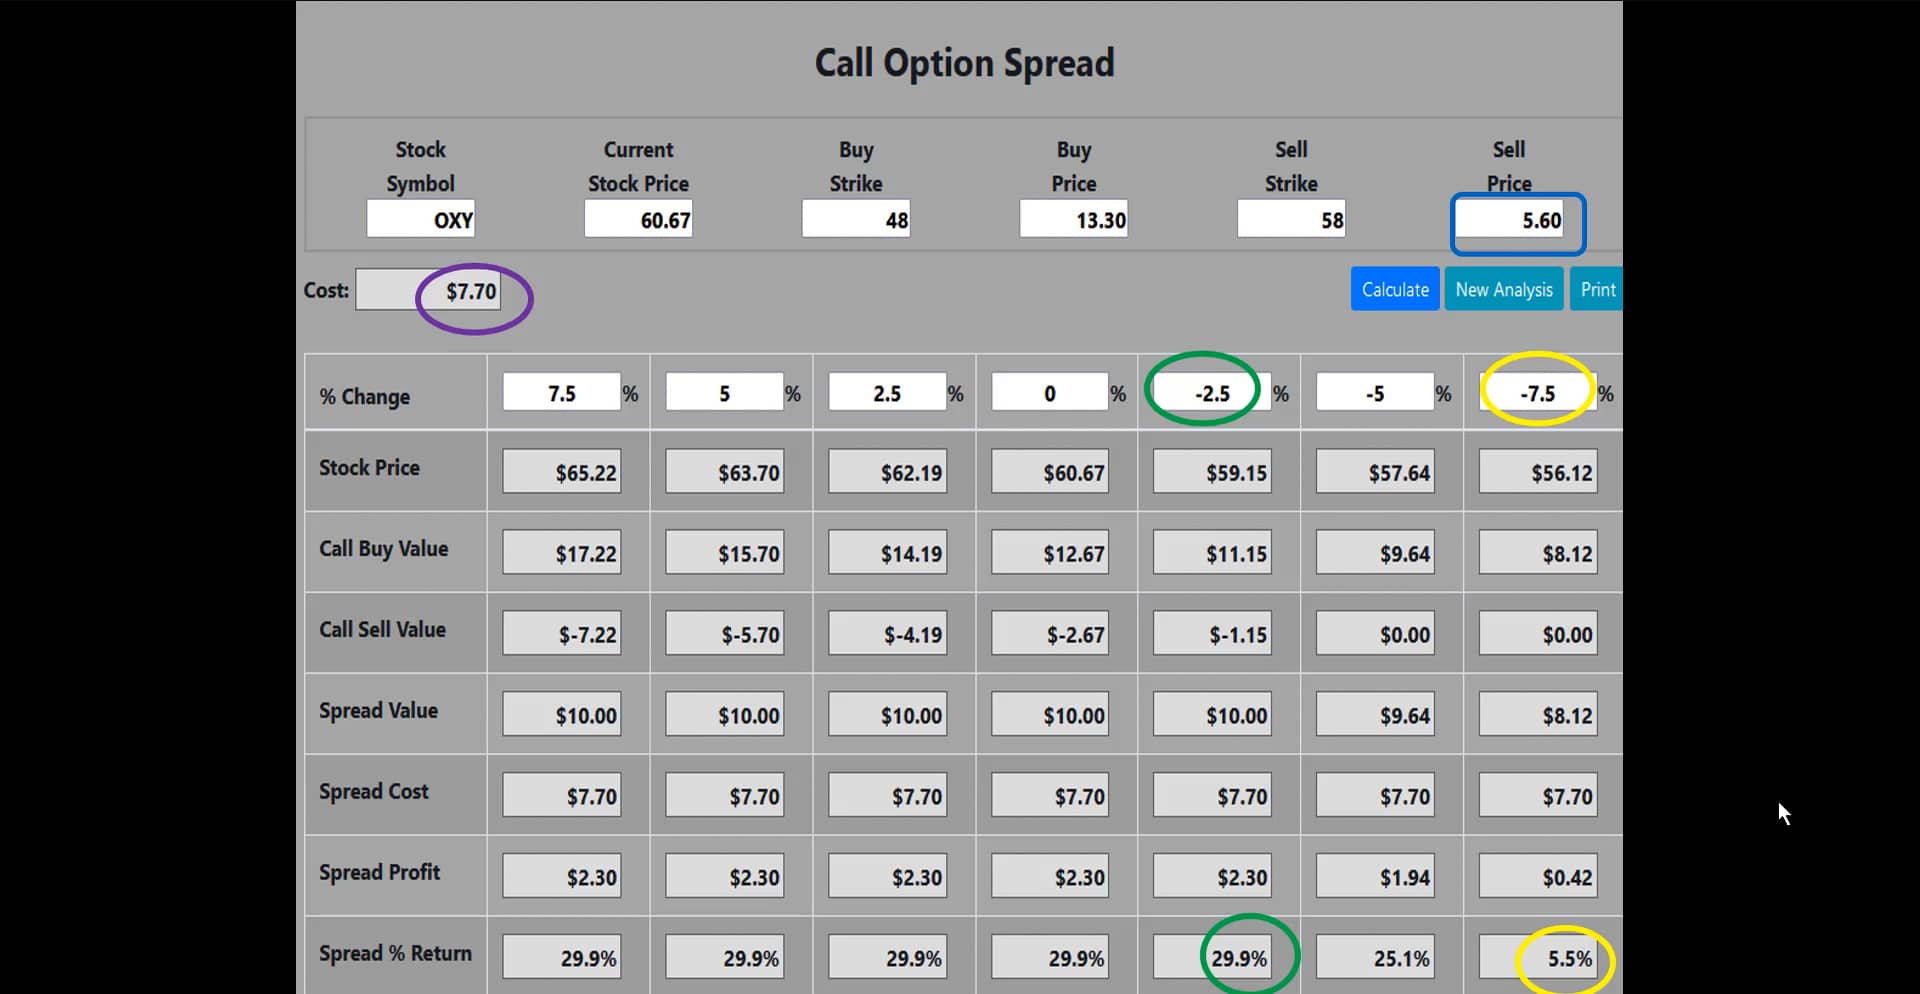Select the 2.5 percent change input
1920x994 pixels.
coord(887,393)
